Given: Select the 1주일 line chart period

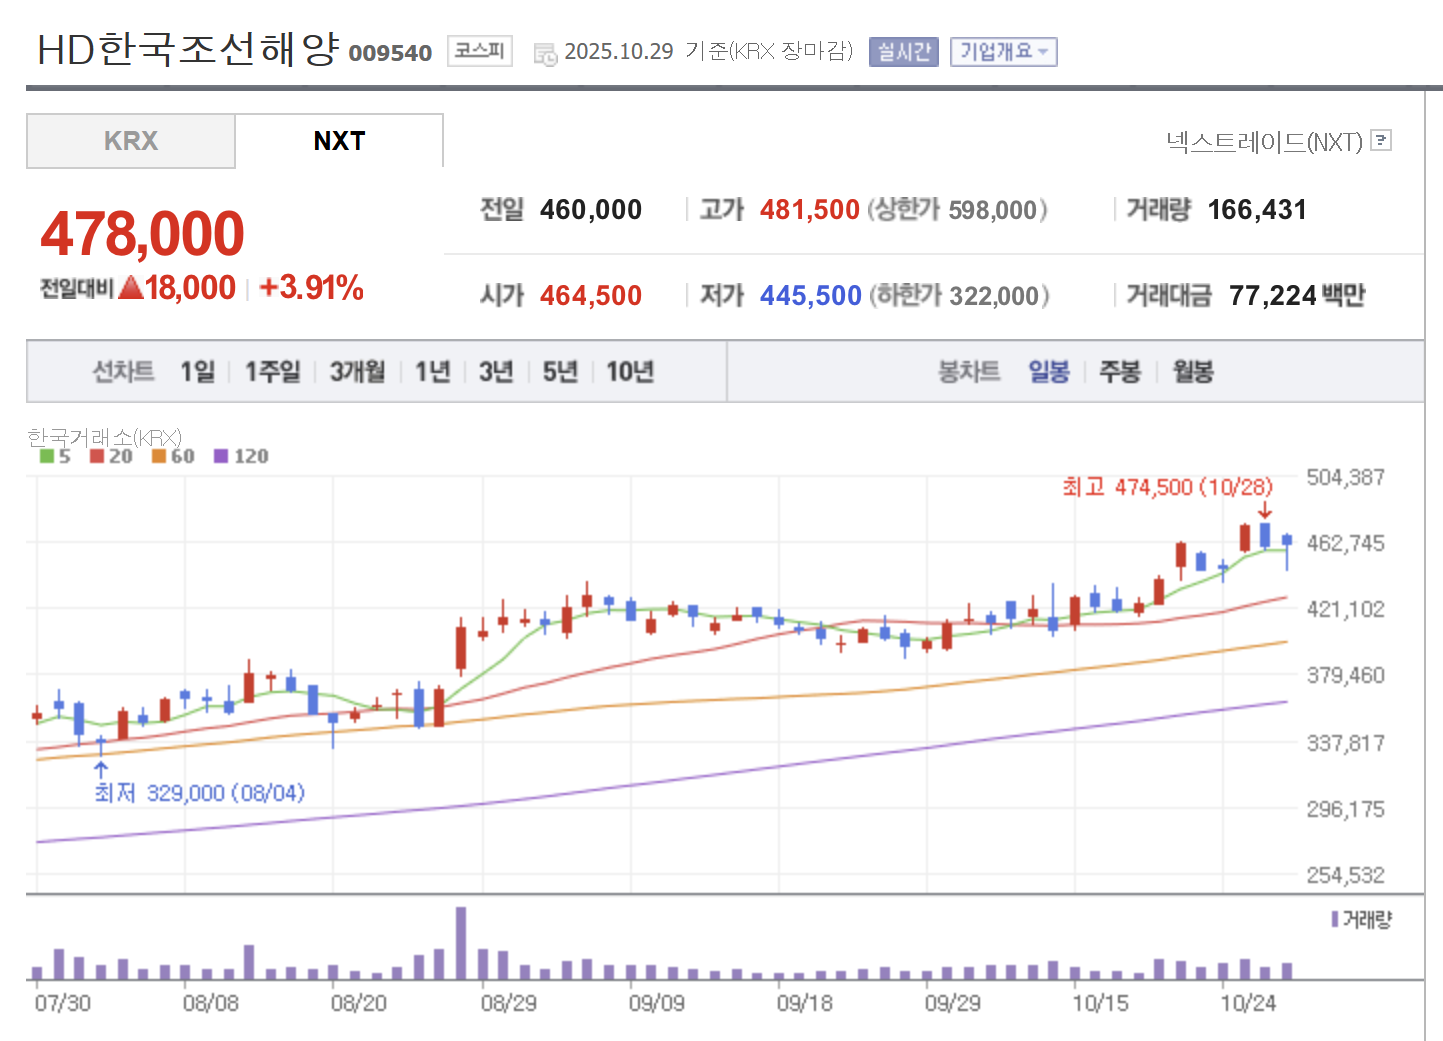Looking at the screenshot, I should (x=273, y=372).
